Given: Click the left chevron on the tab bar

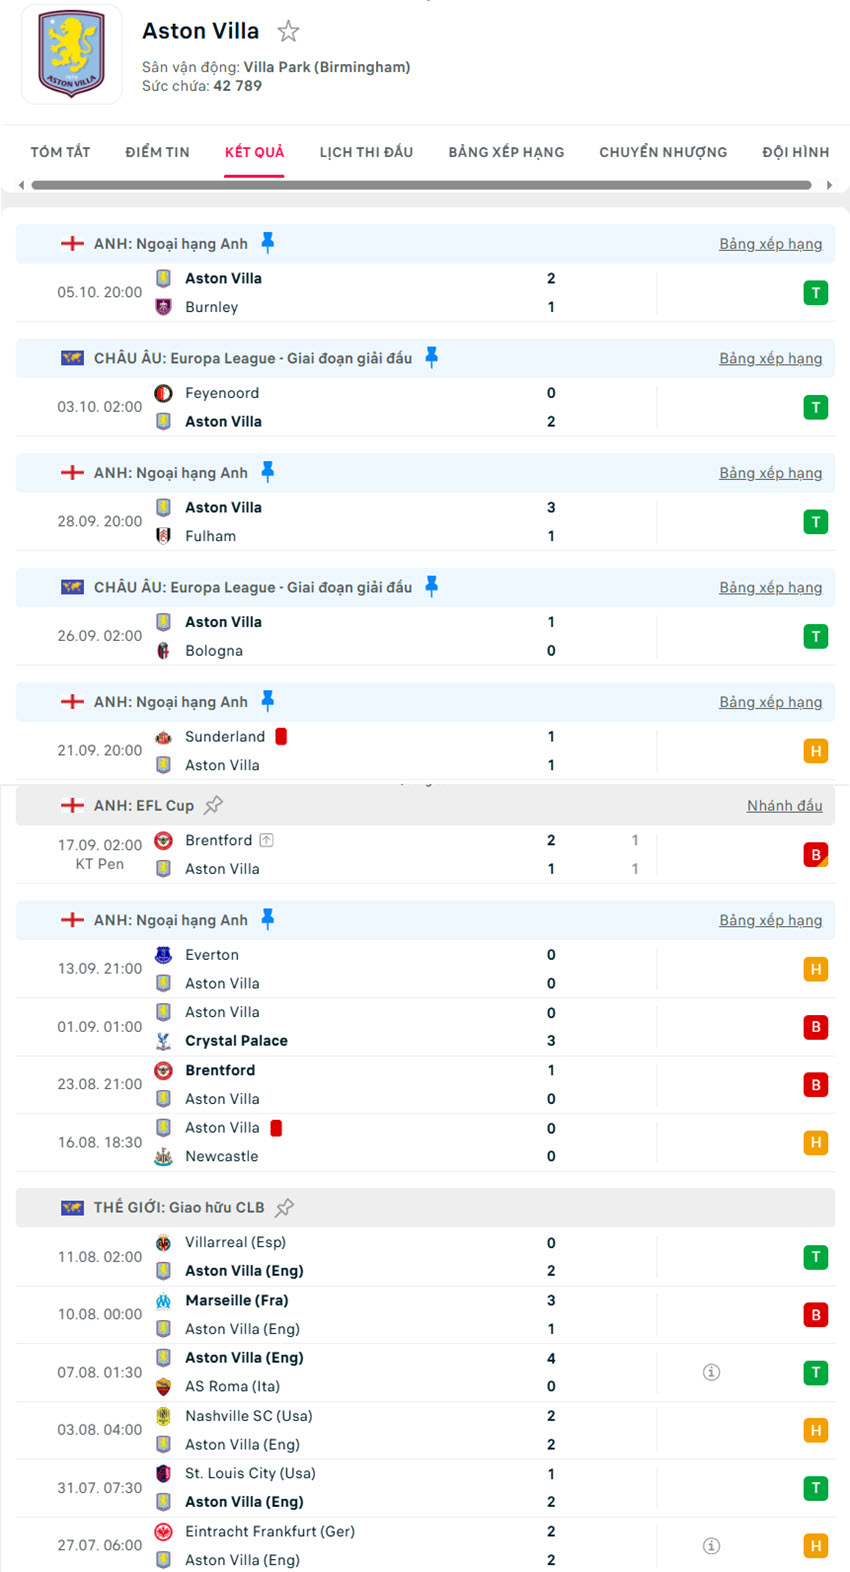Looking at the screenshot, I should click(x=20, y=184).
